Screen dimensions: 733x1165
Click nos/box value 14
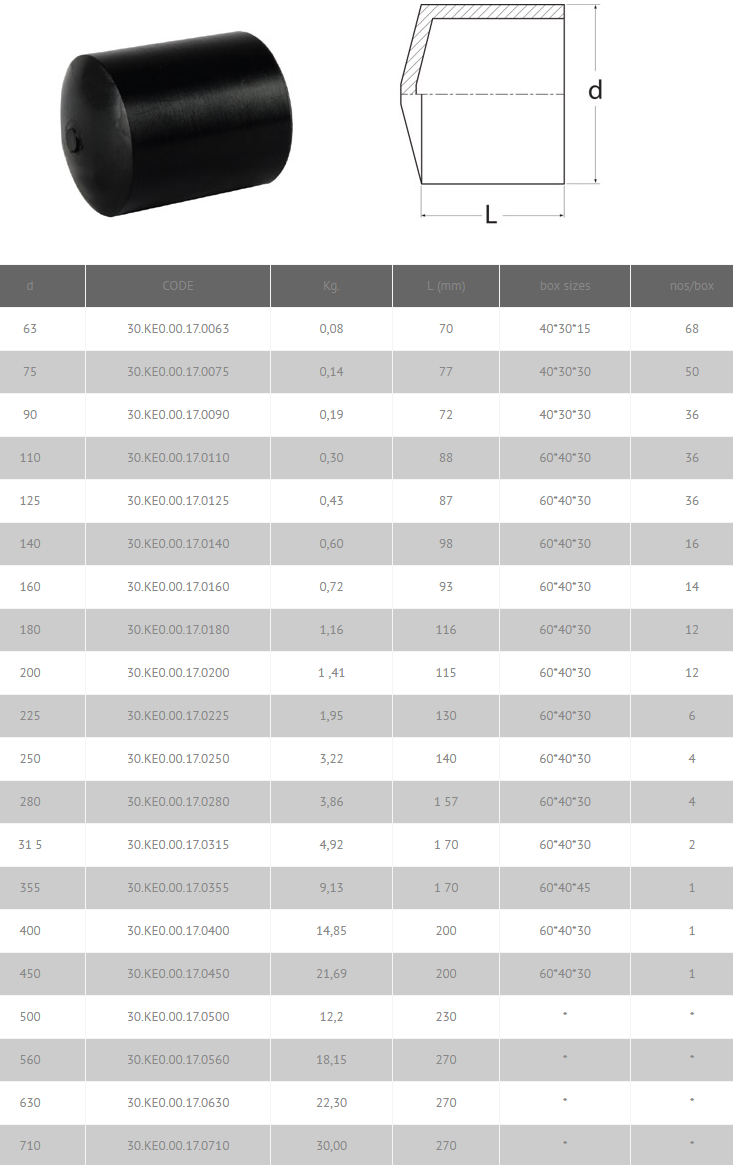pos(691,587)
